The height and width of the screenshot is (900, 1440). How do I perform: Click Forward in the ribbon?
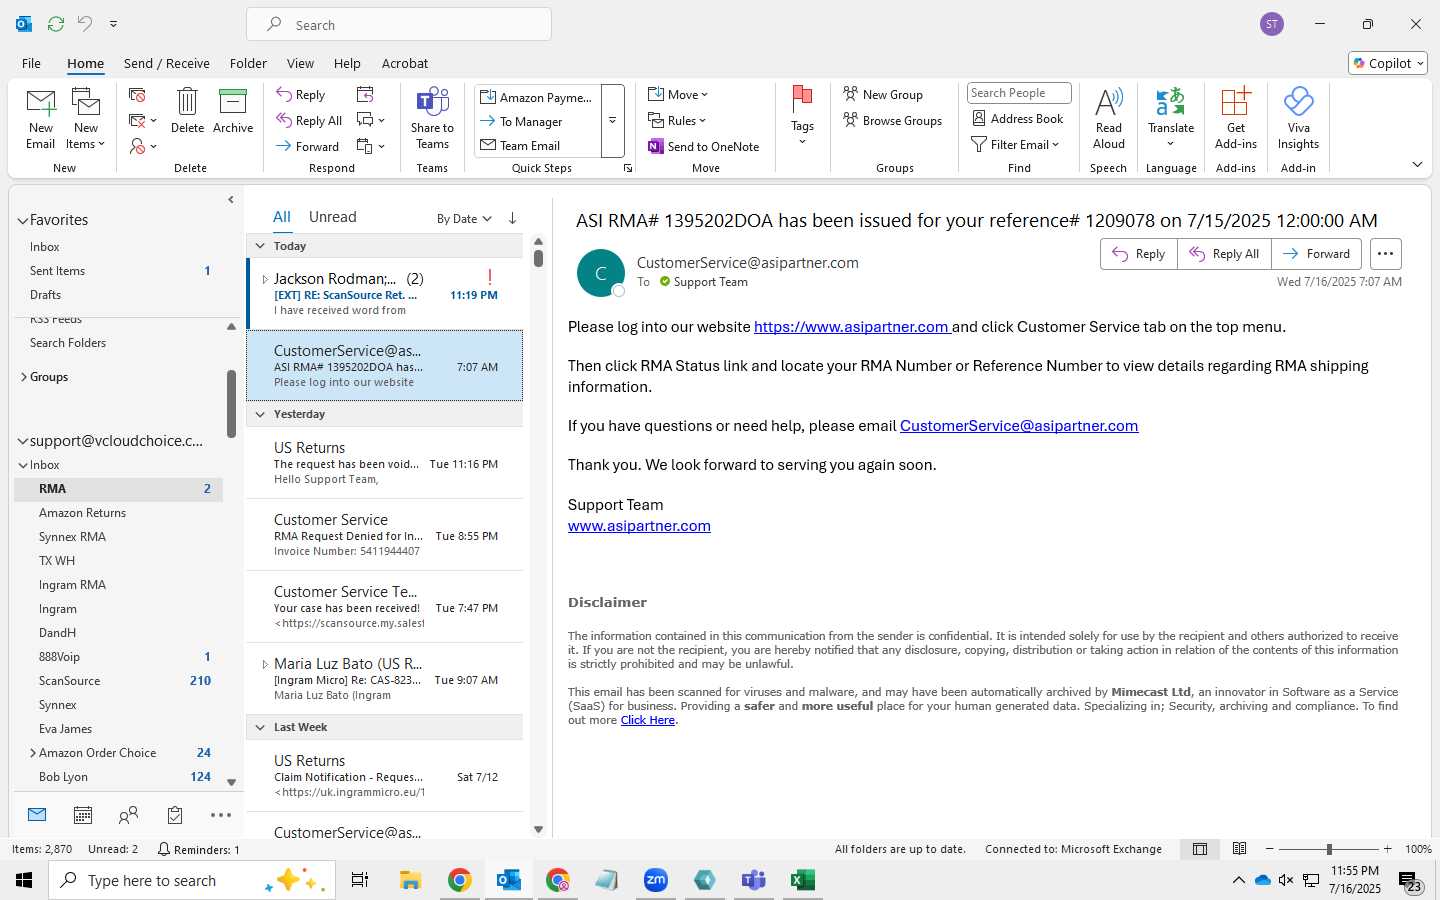(x=308, y=146)
